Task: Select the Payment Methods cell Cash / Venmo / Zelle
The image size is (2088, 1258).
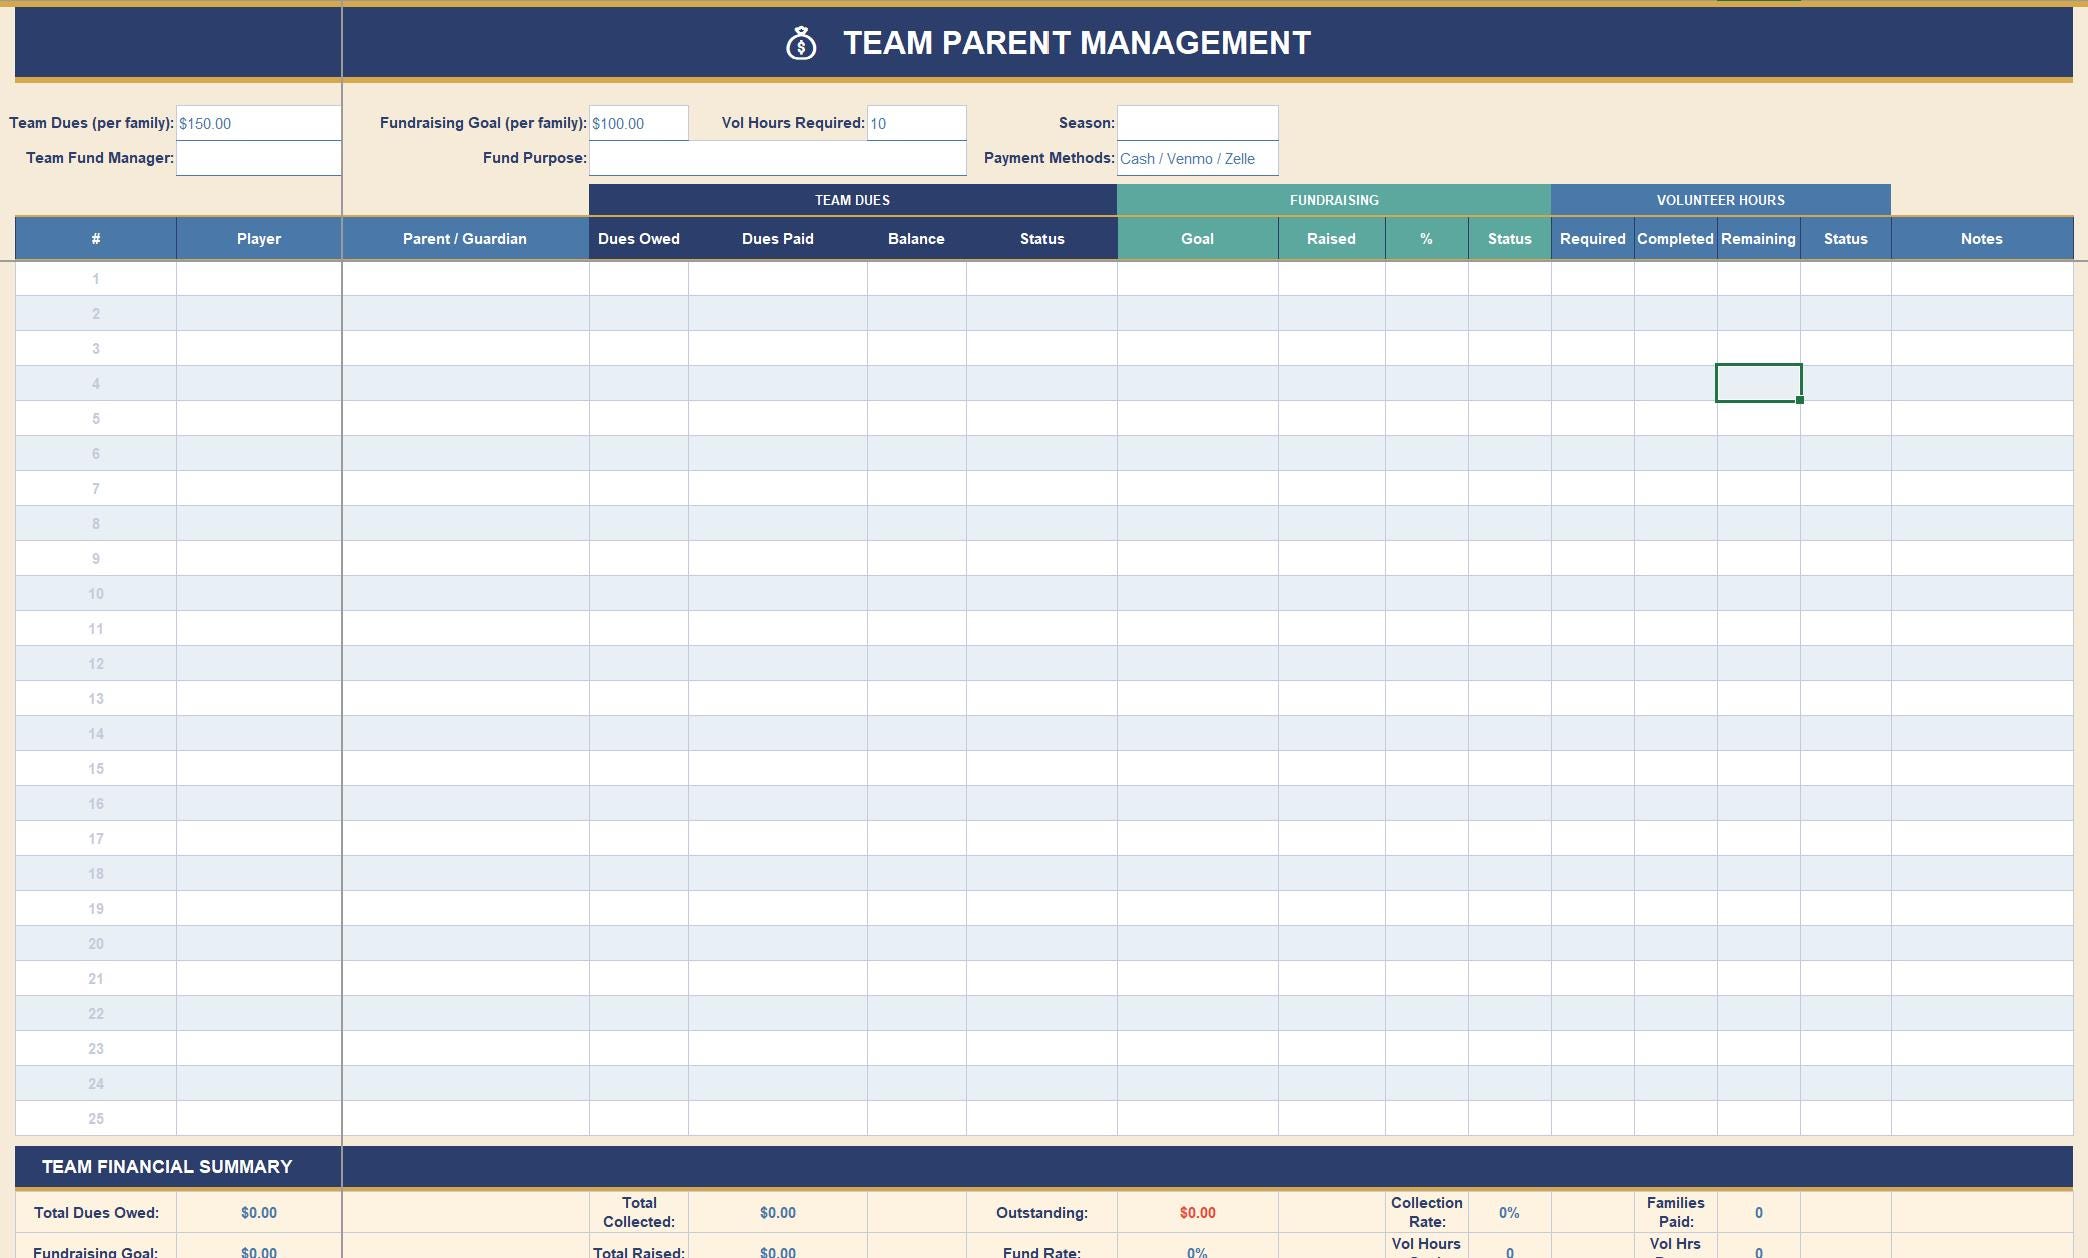Action: [1198, 158]
